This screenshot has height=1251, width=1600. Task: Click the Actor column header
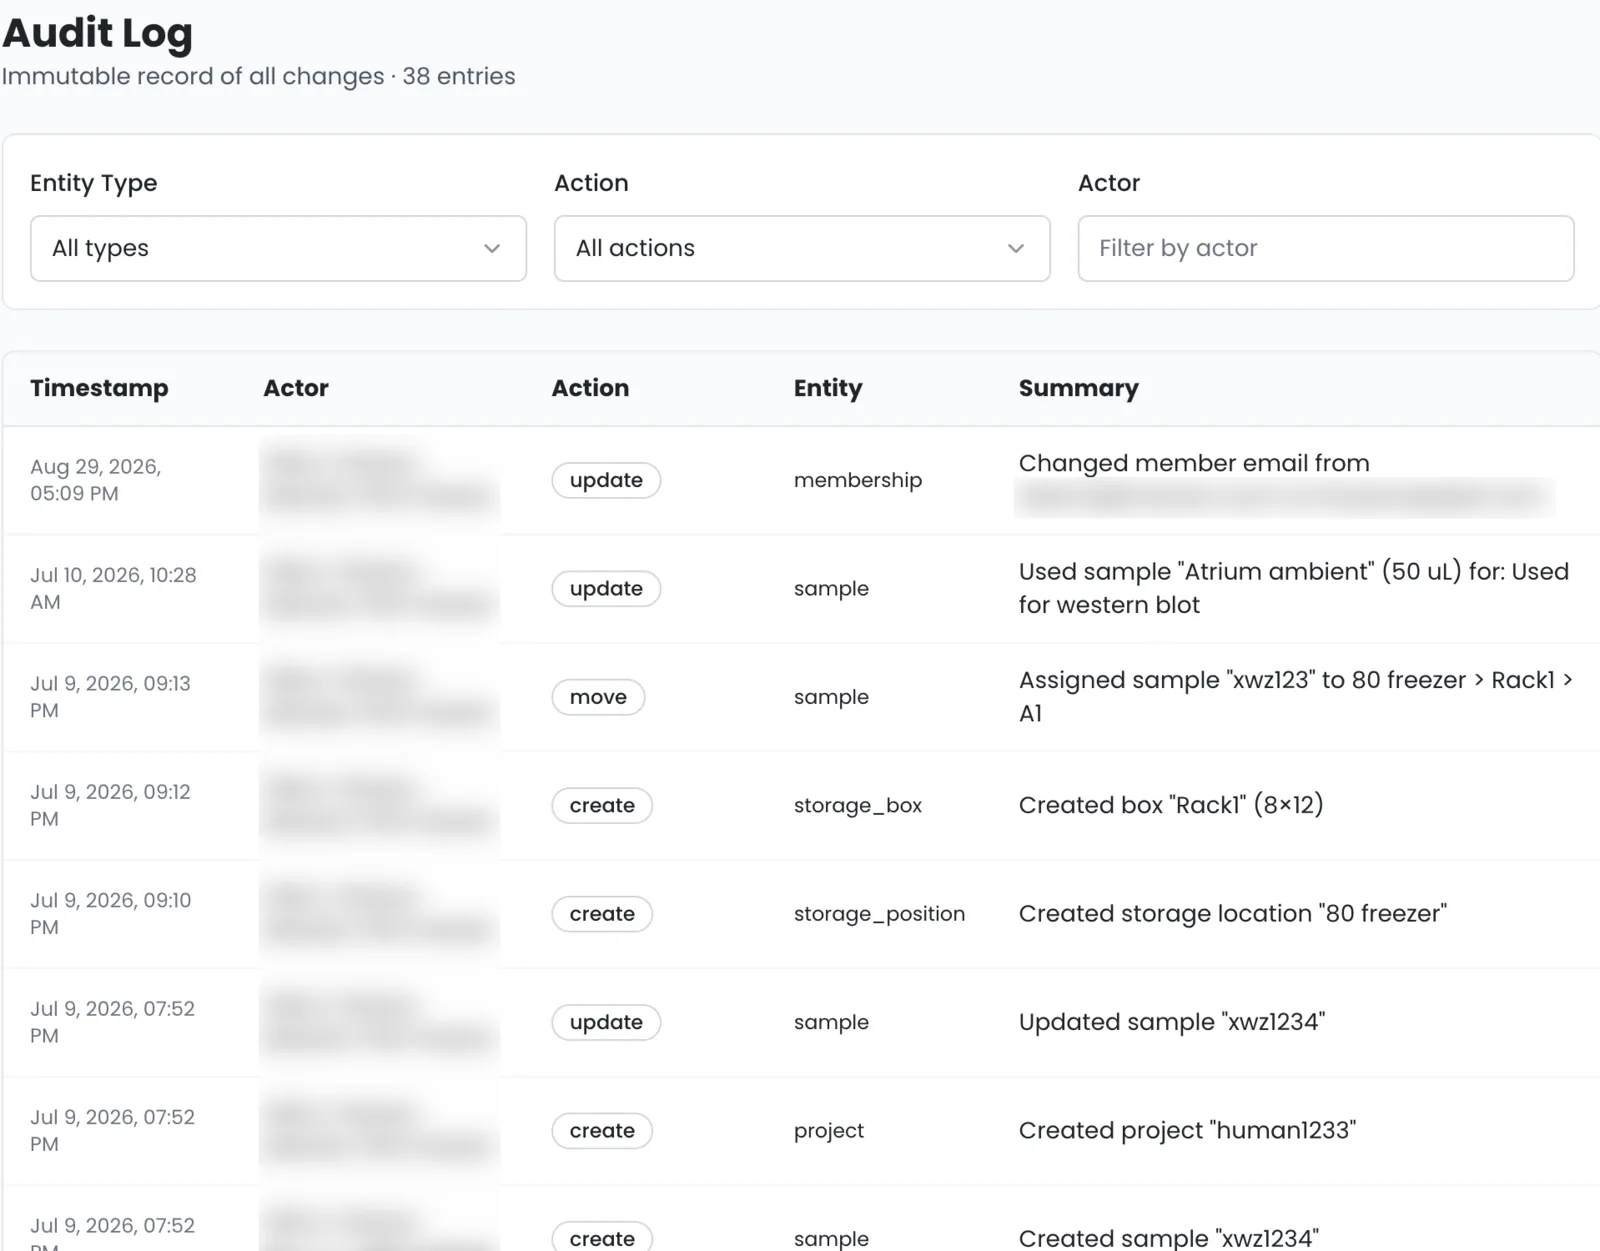296,388
